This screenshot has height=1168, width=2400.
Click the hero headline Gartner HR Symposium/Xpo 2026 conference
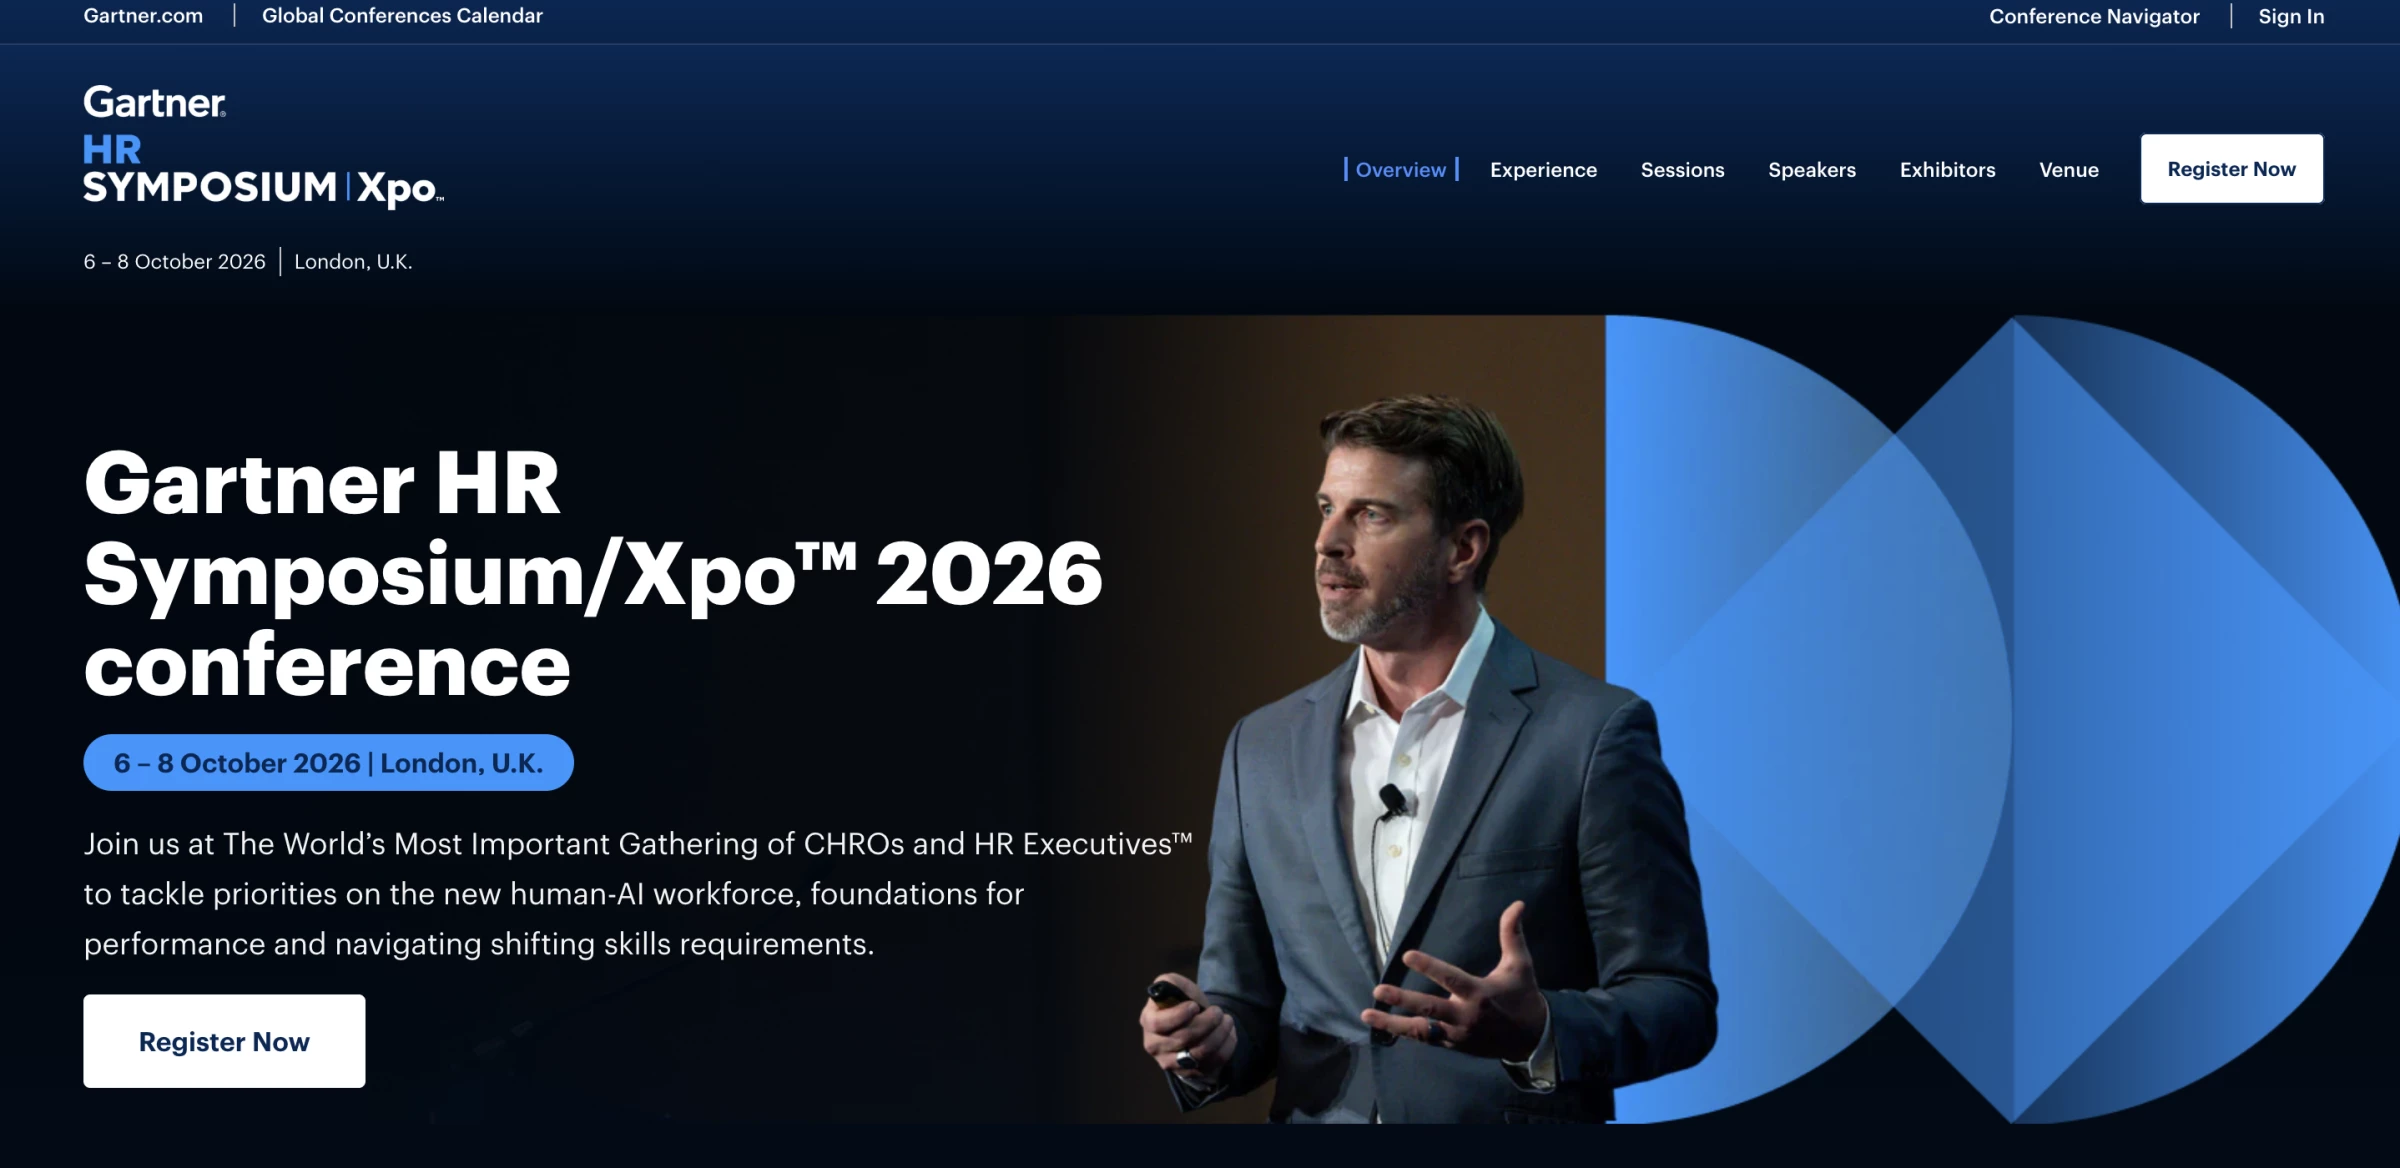(x=593, y=573)
